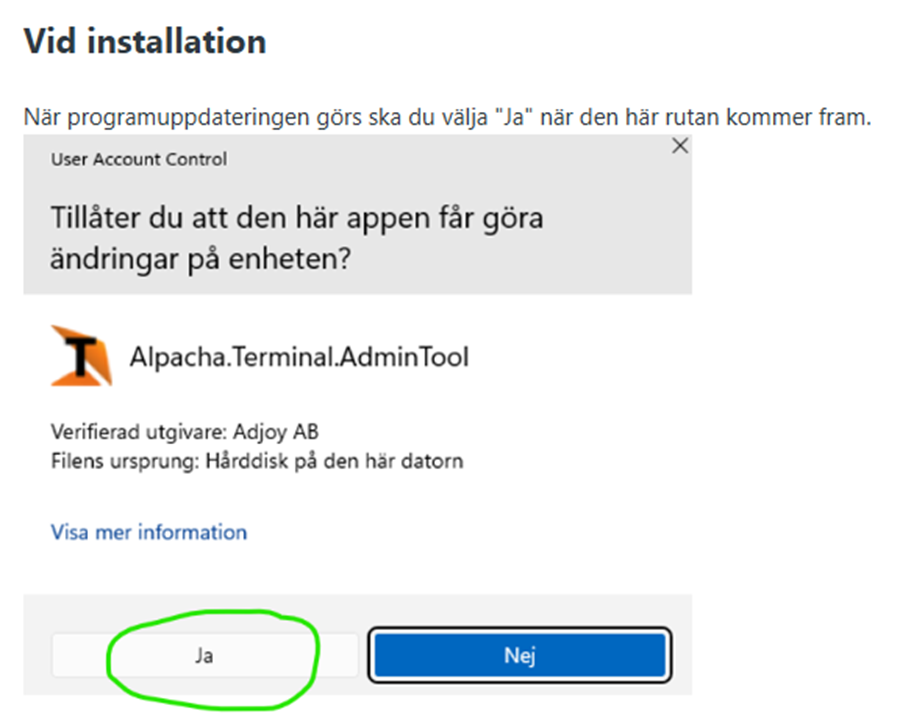The height and width of the screenshot is (728, 900).
Task: Choose the "Ja" button to allow changes
Action: (204, 655)
